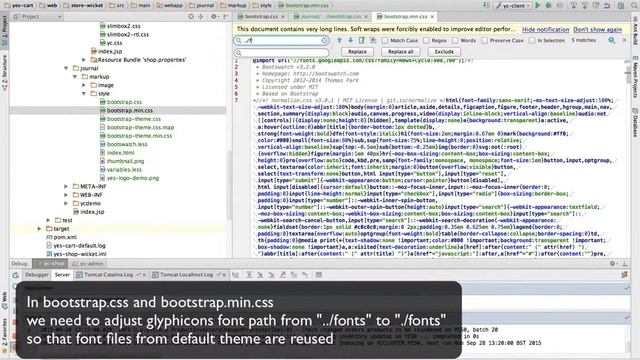Select yes-logo-demo.png in the project tree
The image size is (640, 360).
click(x=133, y=178)
